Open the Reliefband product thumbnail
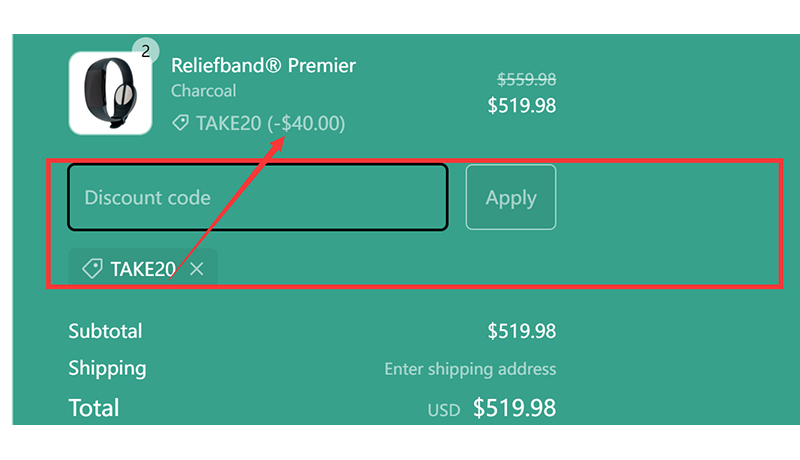The height and width of the screenshot is (460, 800). (110, 93)
